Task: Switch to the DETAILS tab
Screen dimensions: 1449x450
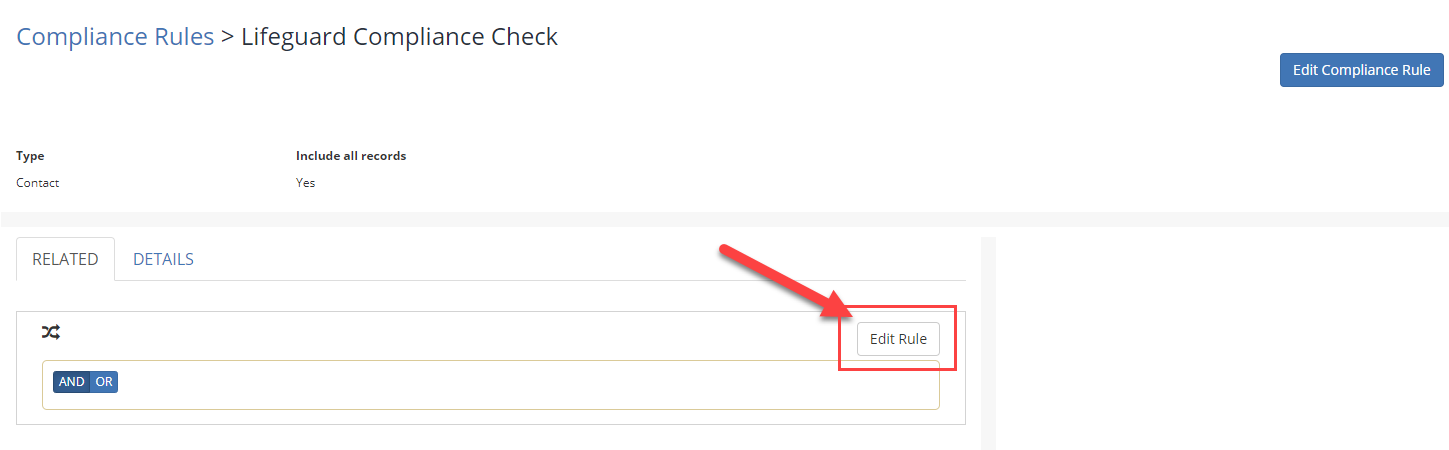Action: pyautogui.click(x=163, y=259)
